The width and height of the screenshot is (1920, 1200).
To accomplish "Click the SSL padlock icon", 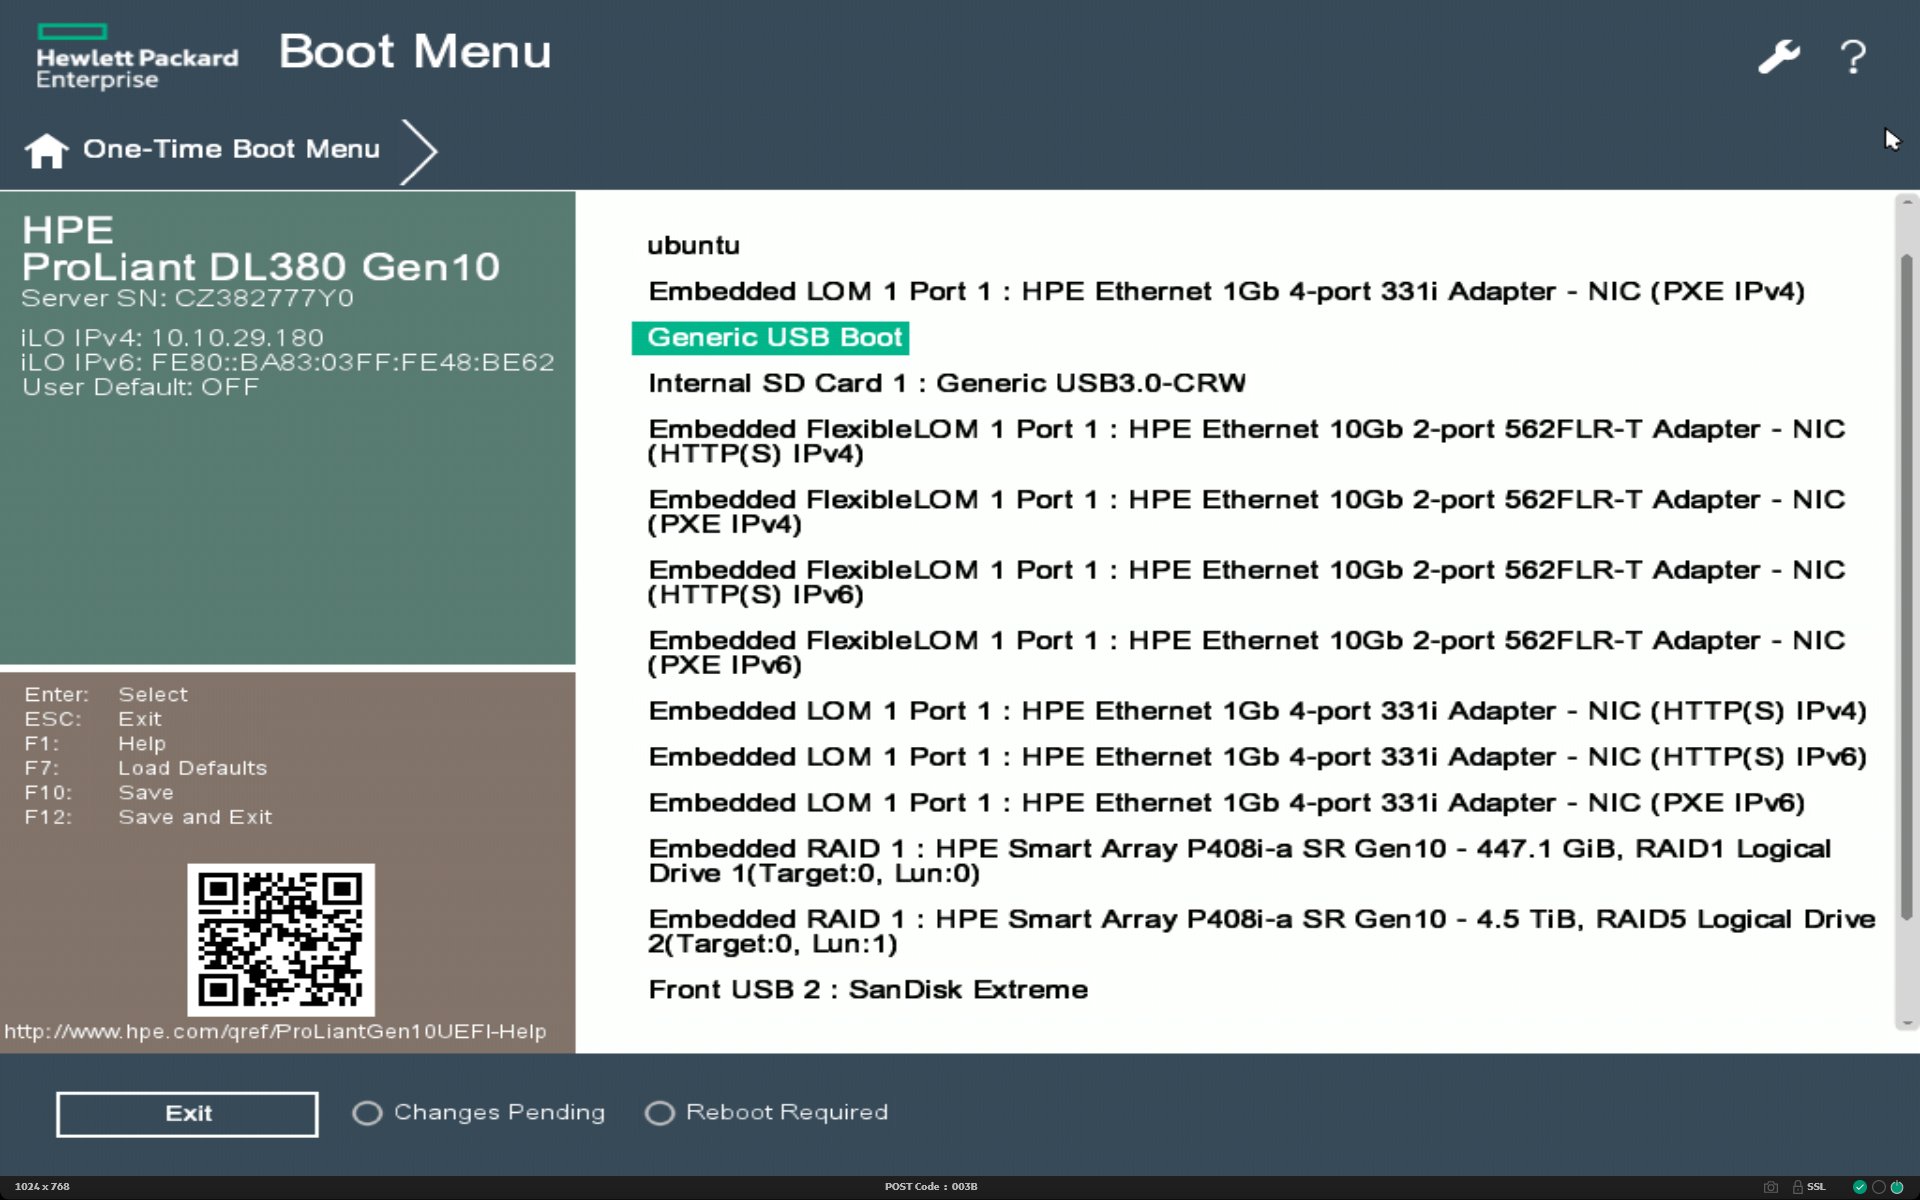I will pos(1797,1187).
